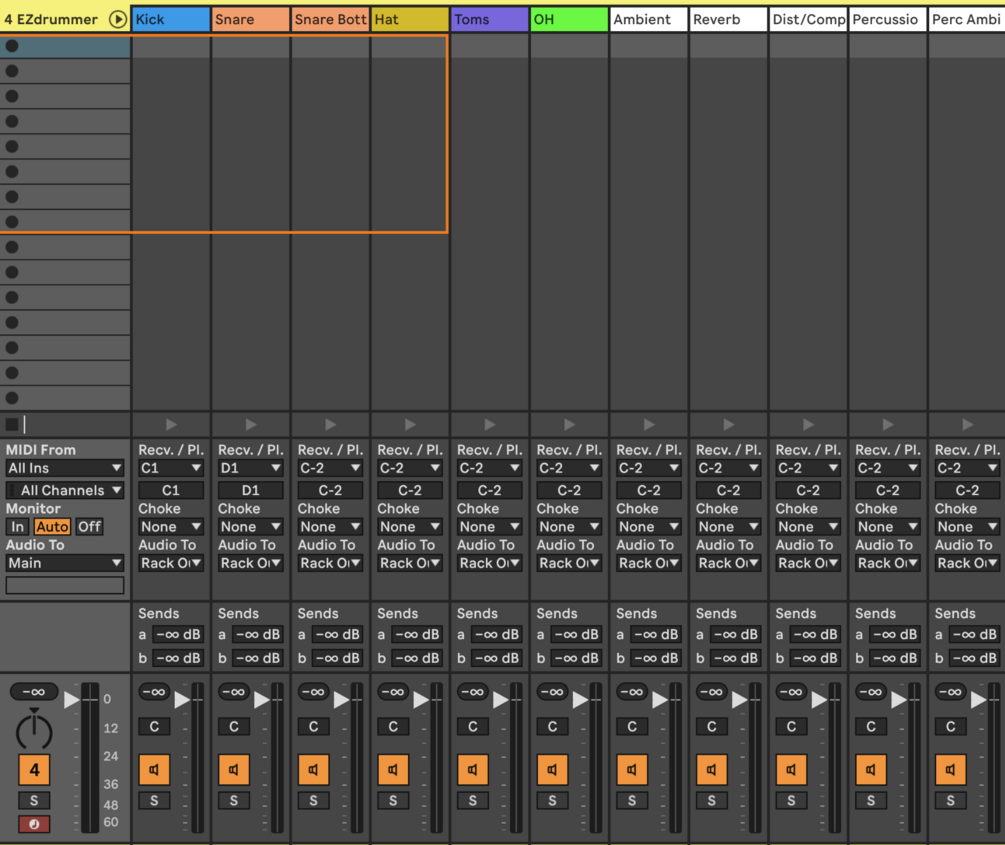
Task: Click the Snare play note D1 field
Action: tap(251, 490)
